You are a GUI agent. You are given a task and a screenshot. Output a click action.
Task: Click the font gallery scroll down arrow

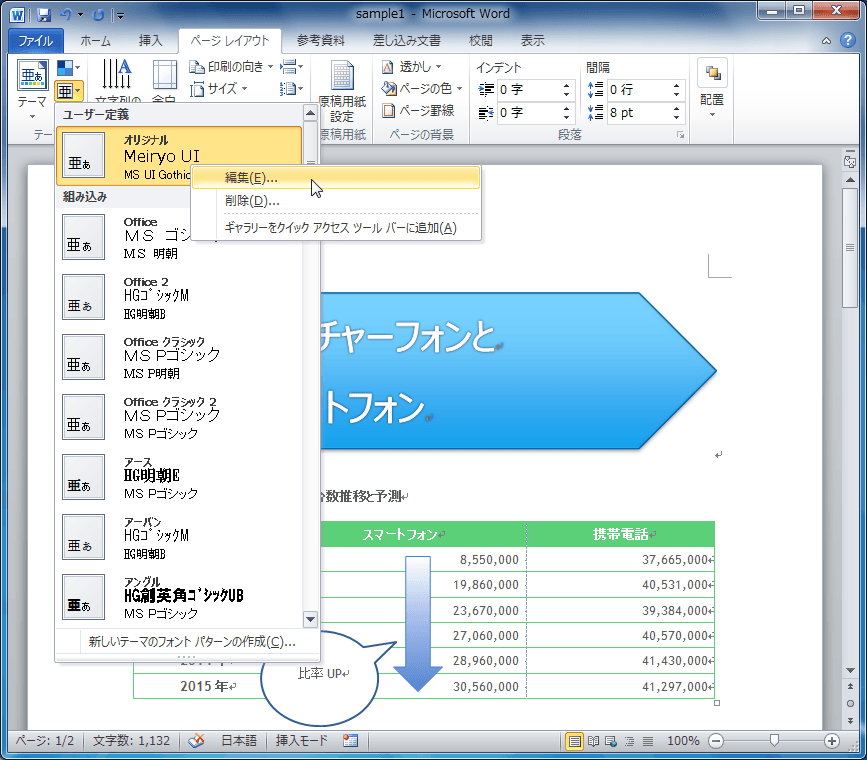point(311,619)
